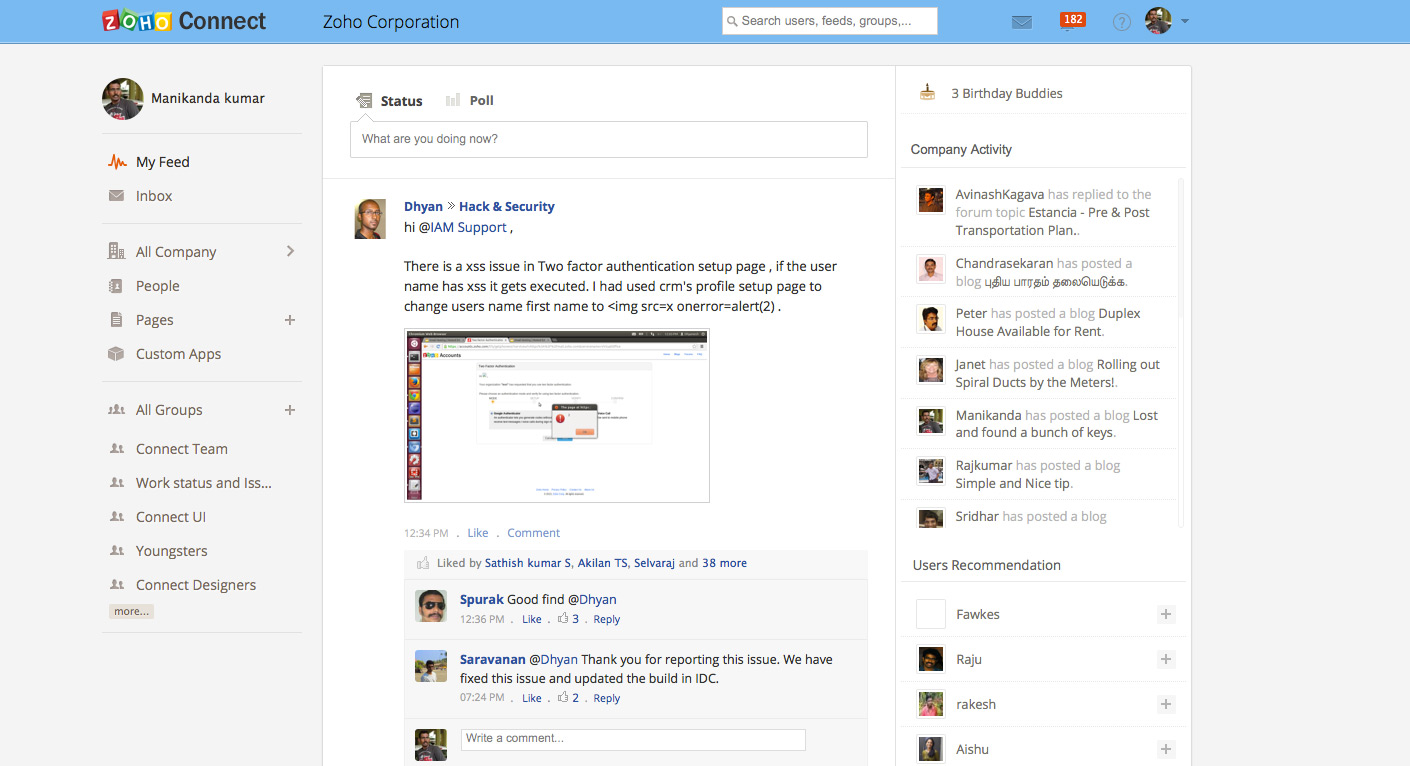
Task: Expand the account dropdown arrow in header
Action: coord(1185,21)
